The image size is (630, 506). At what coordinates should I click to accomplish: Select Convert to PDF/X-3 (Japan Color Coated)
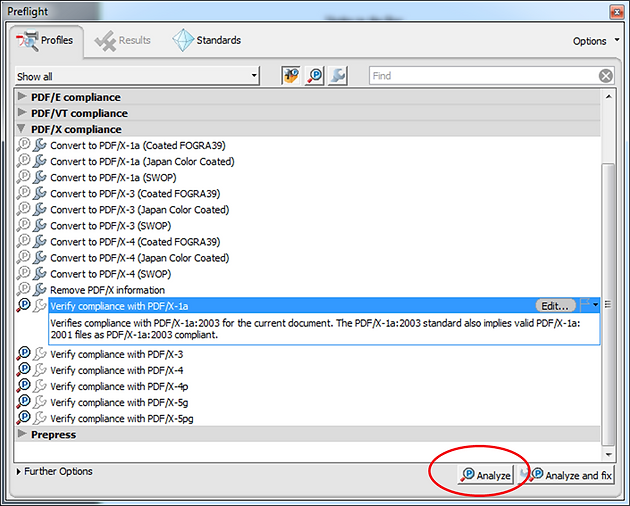[139, 210]
